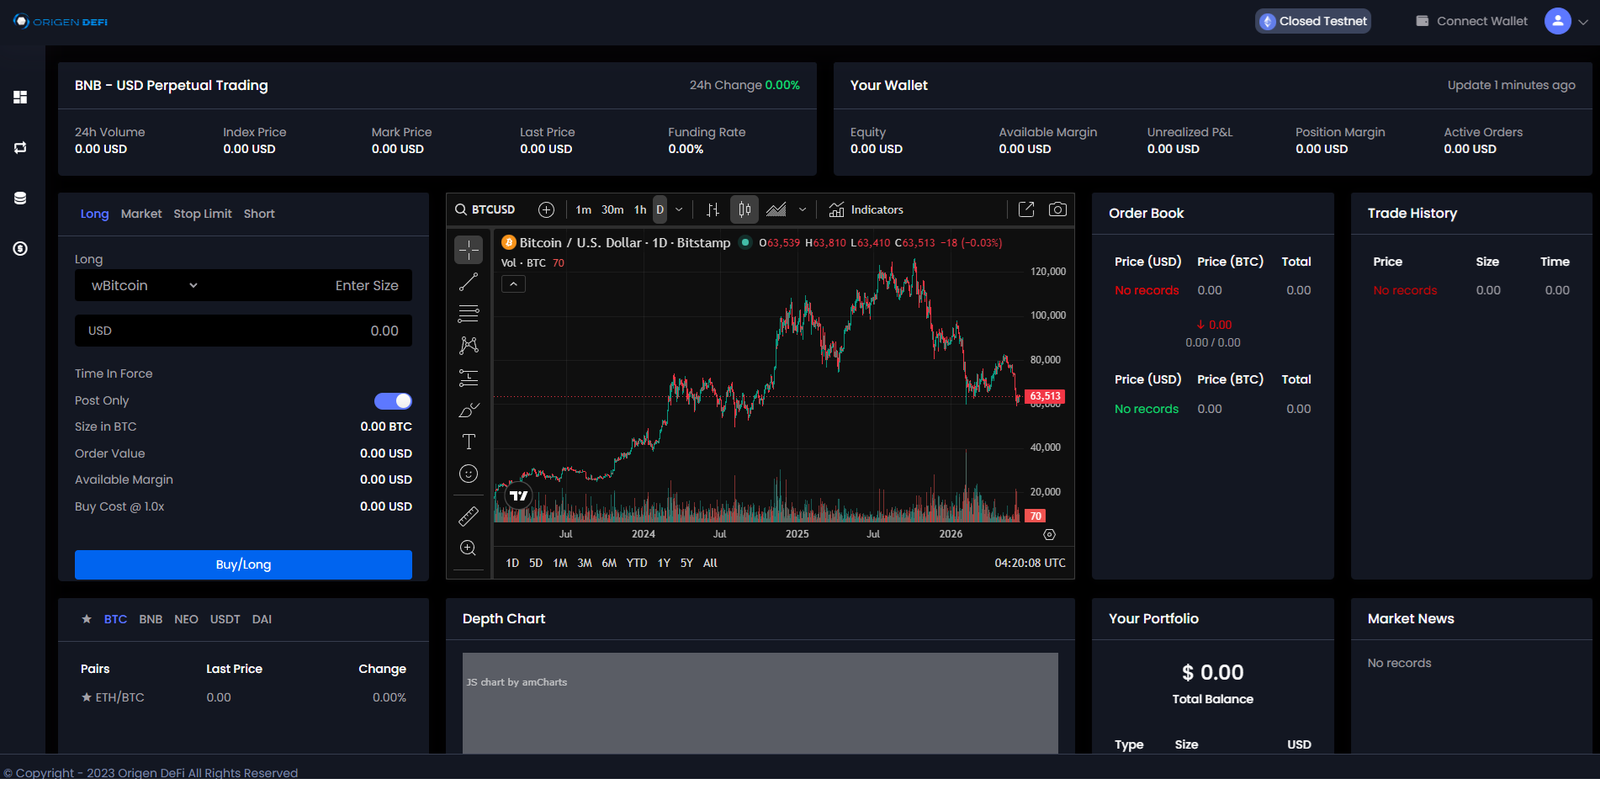The height and width of the screenshot is (789, 1600).
Task: Pop out the chart in new window
Action: coord(1026,209)
